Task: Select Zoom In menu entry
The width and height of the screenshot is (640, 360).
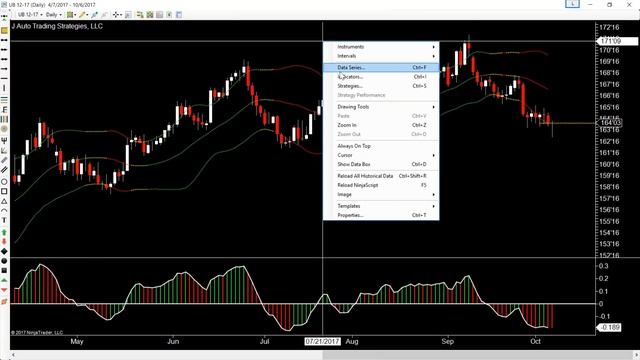Action: 381,125
